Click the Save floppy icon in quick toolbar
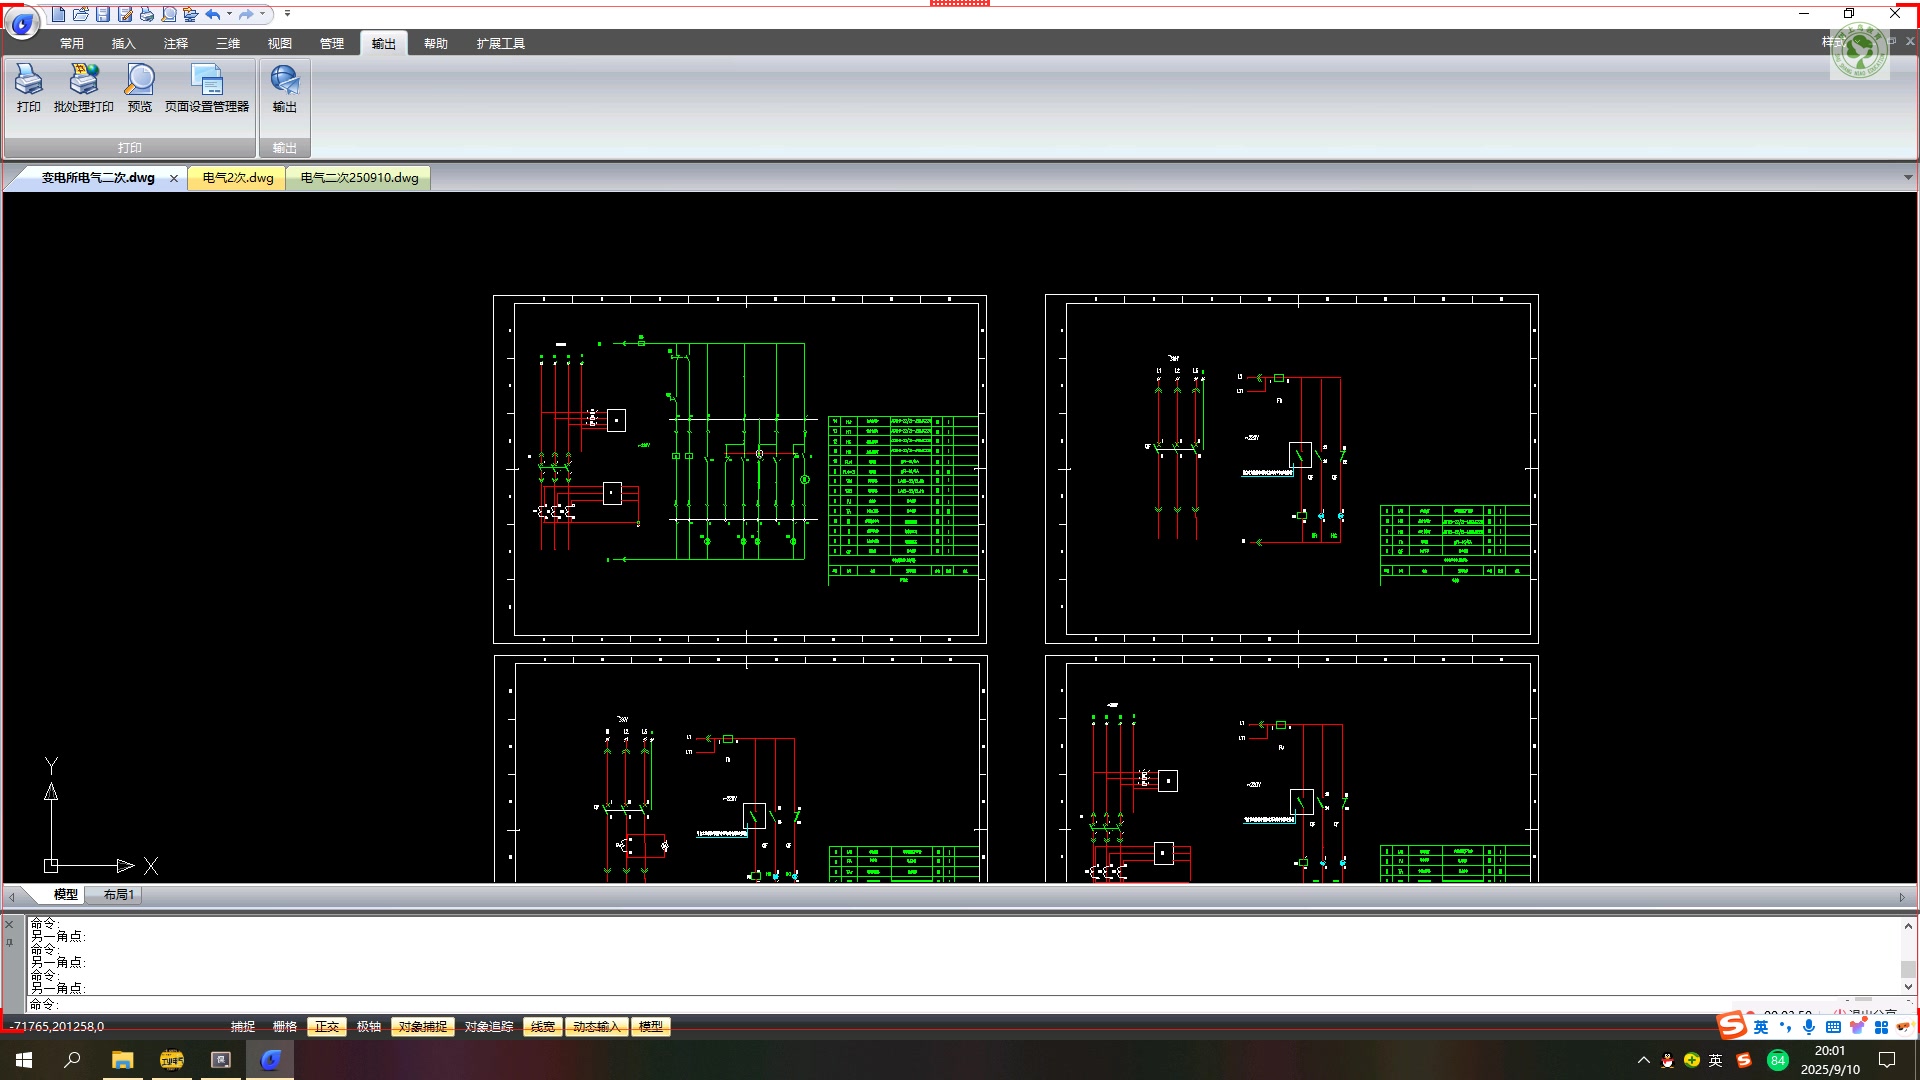 103,14
